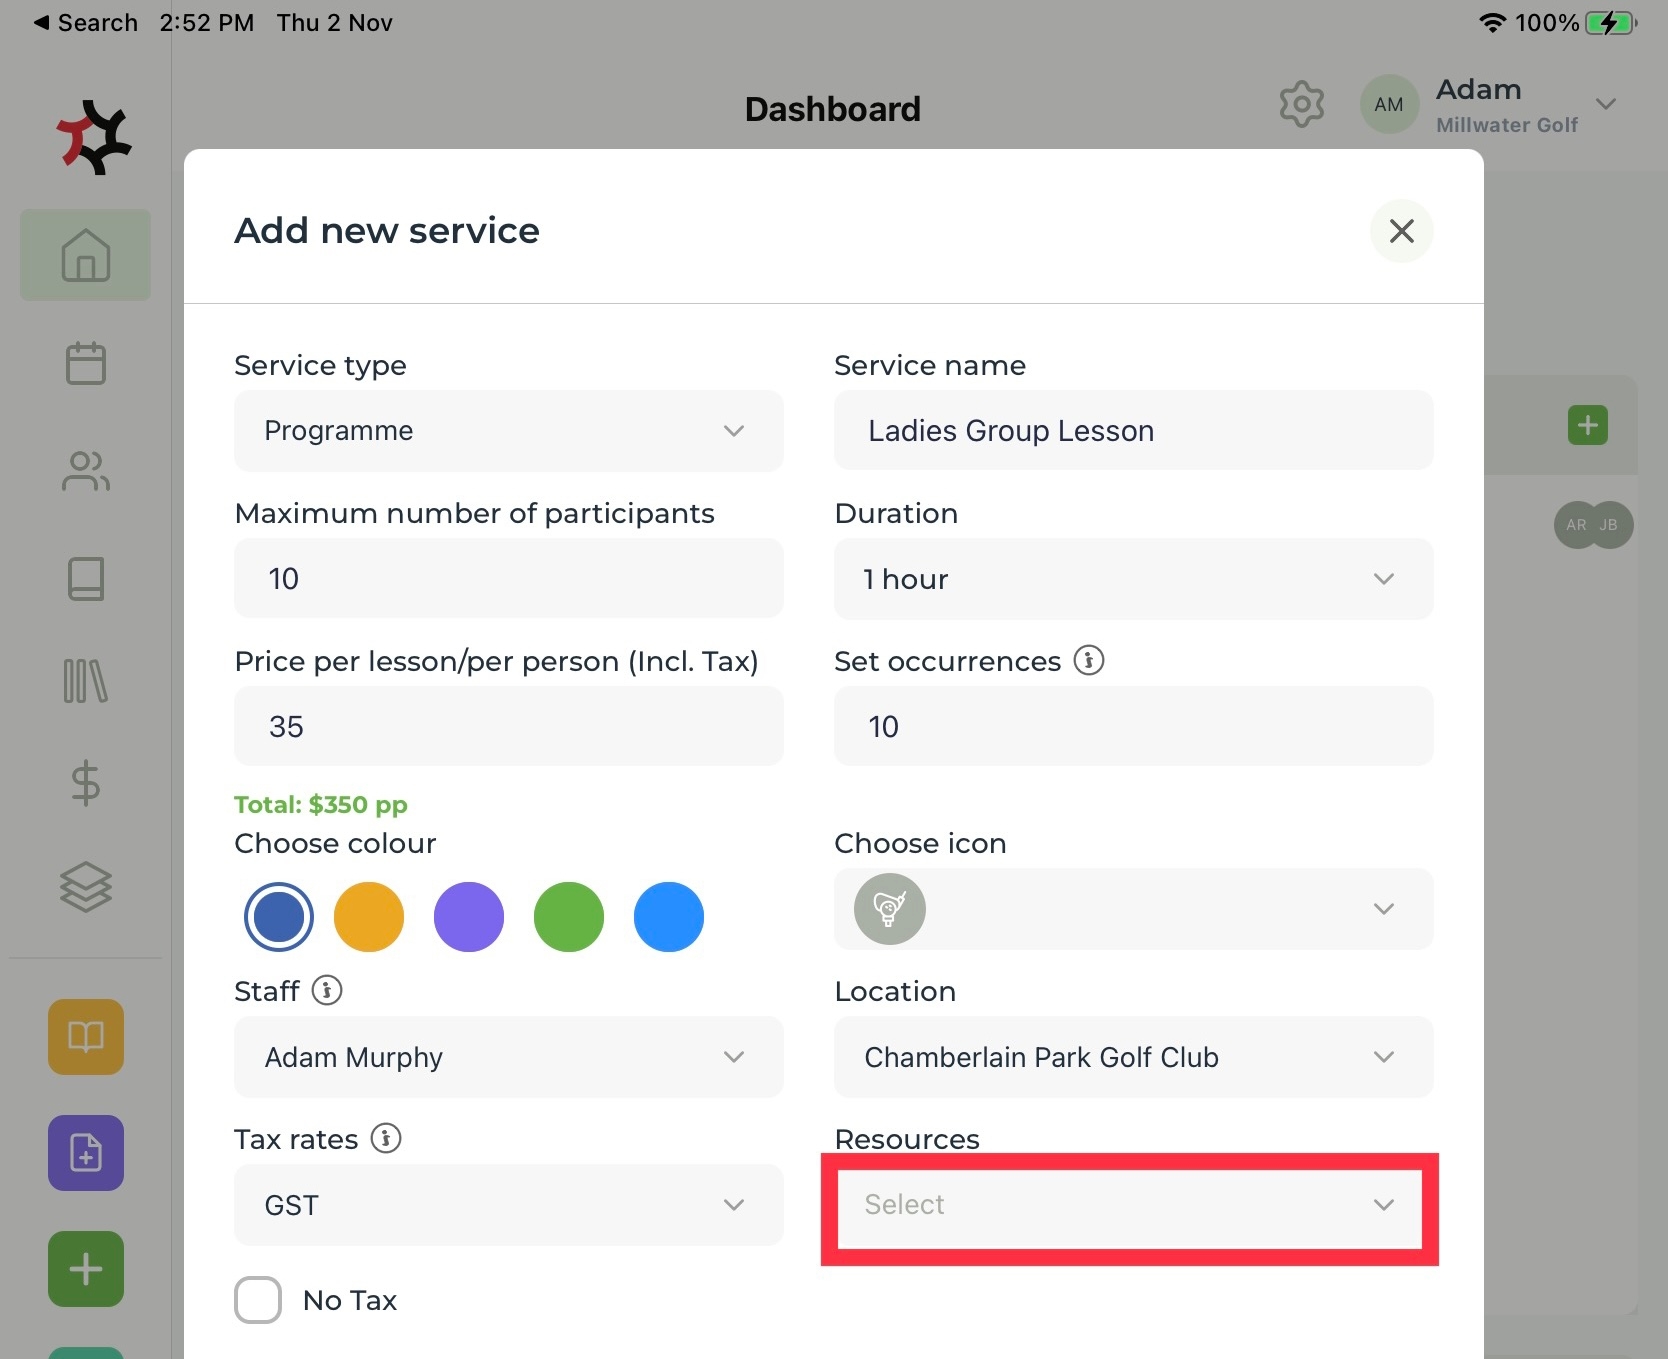Tap Search to go back

click(x=86, y=23)
